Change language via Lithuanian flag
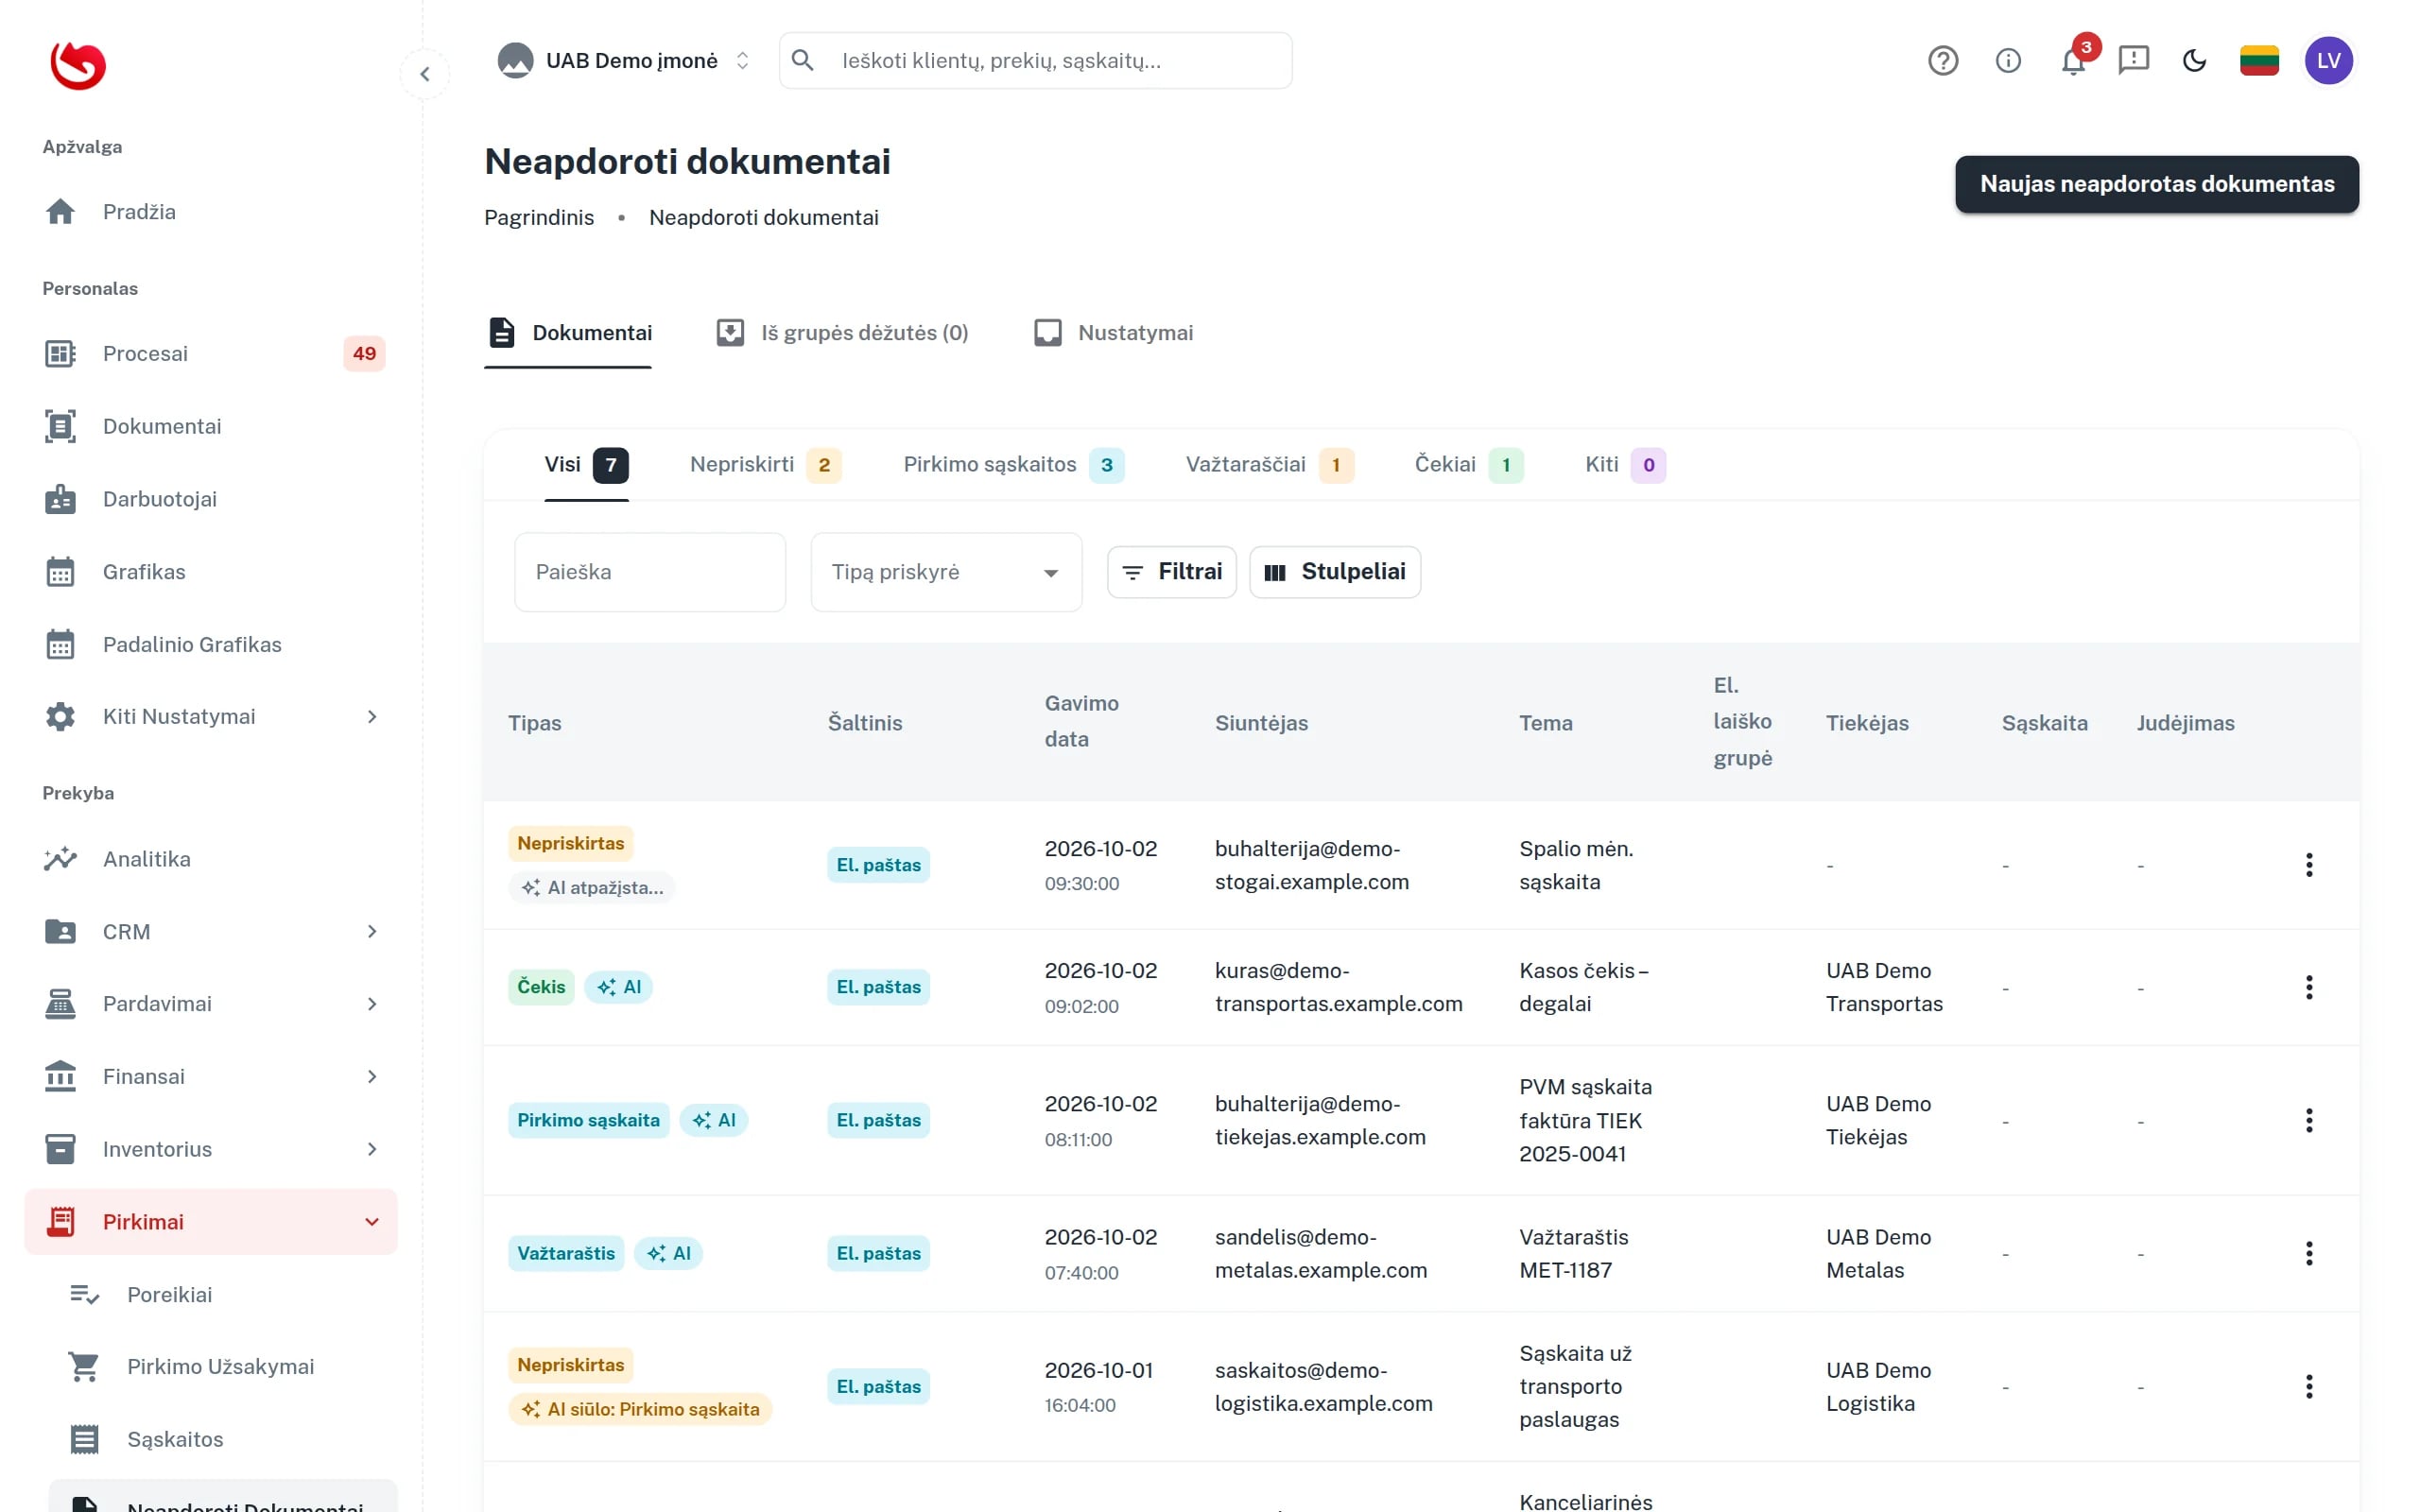The image size is (2420, 1512). pyautogui.click(x=2259, y=61)
